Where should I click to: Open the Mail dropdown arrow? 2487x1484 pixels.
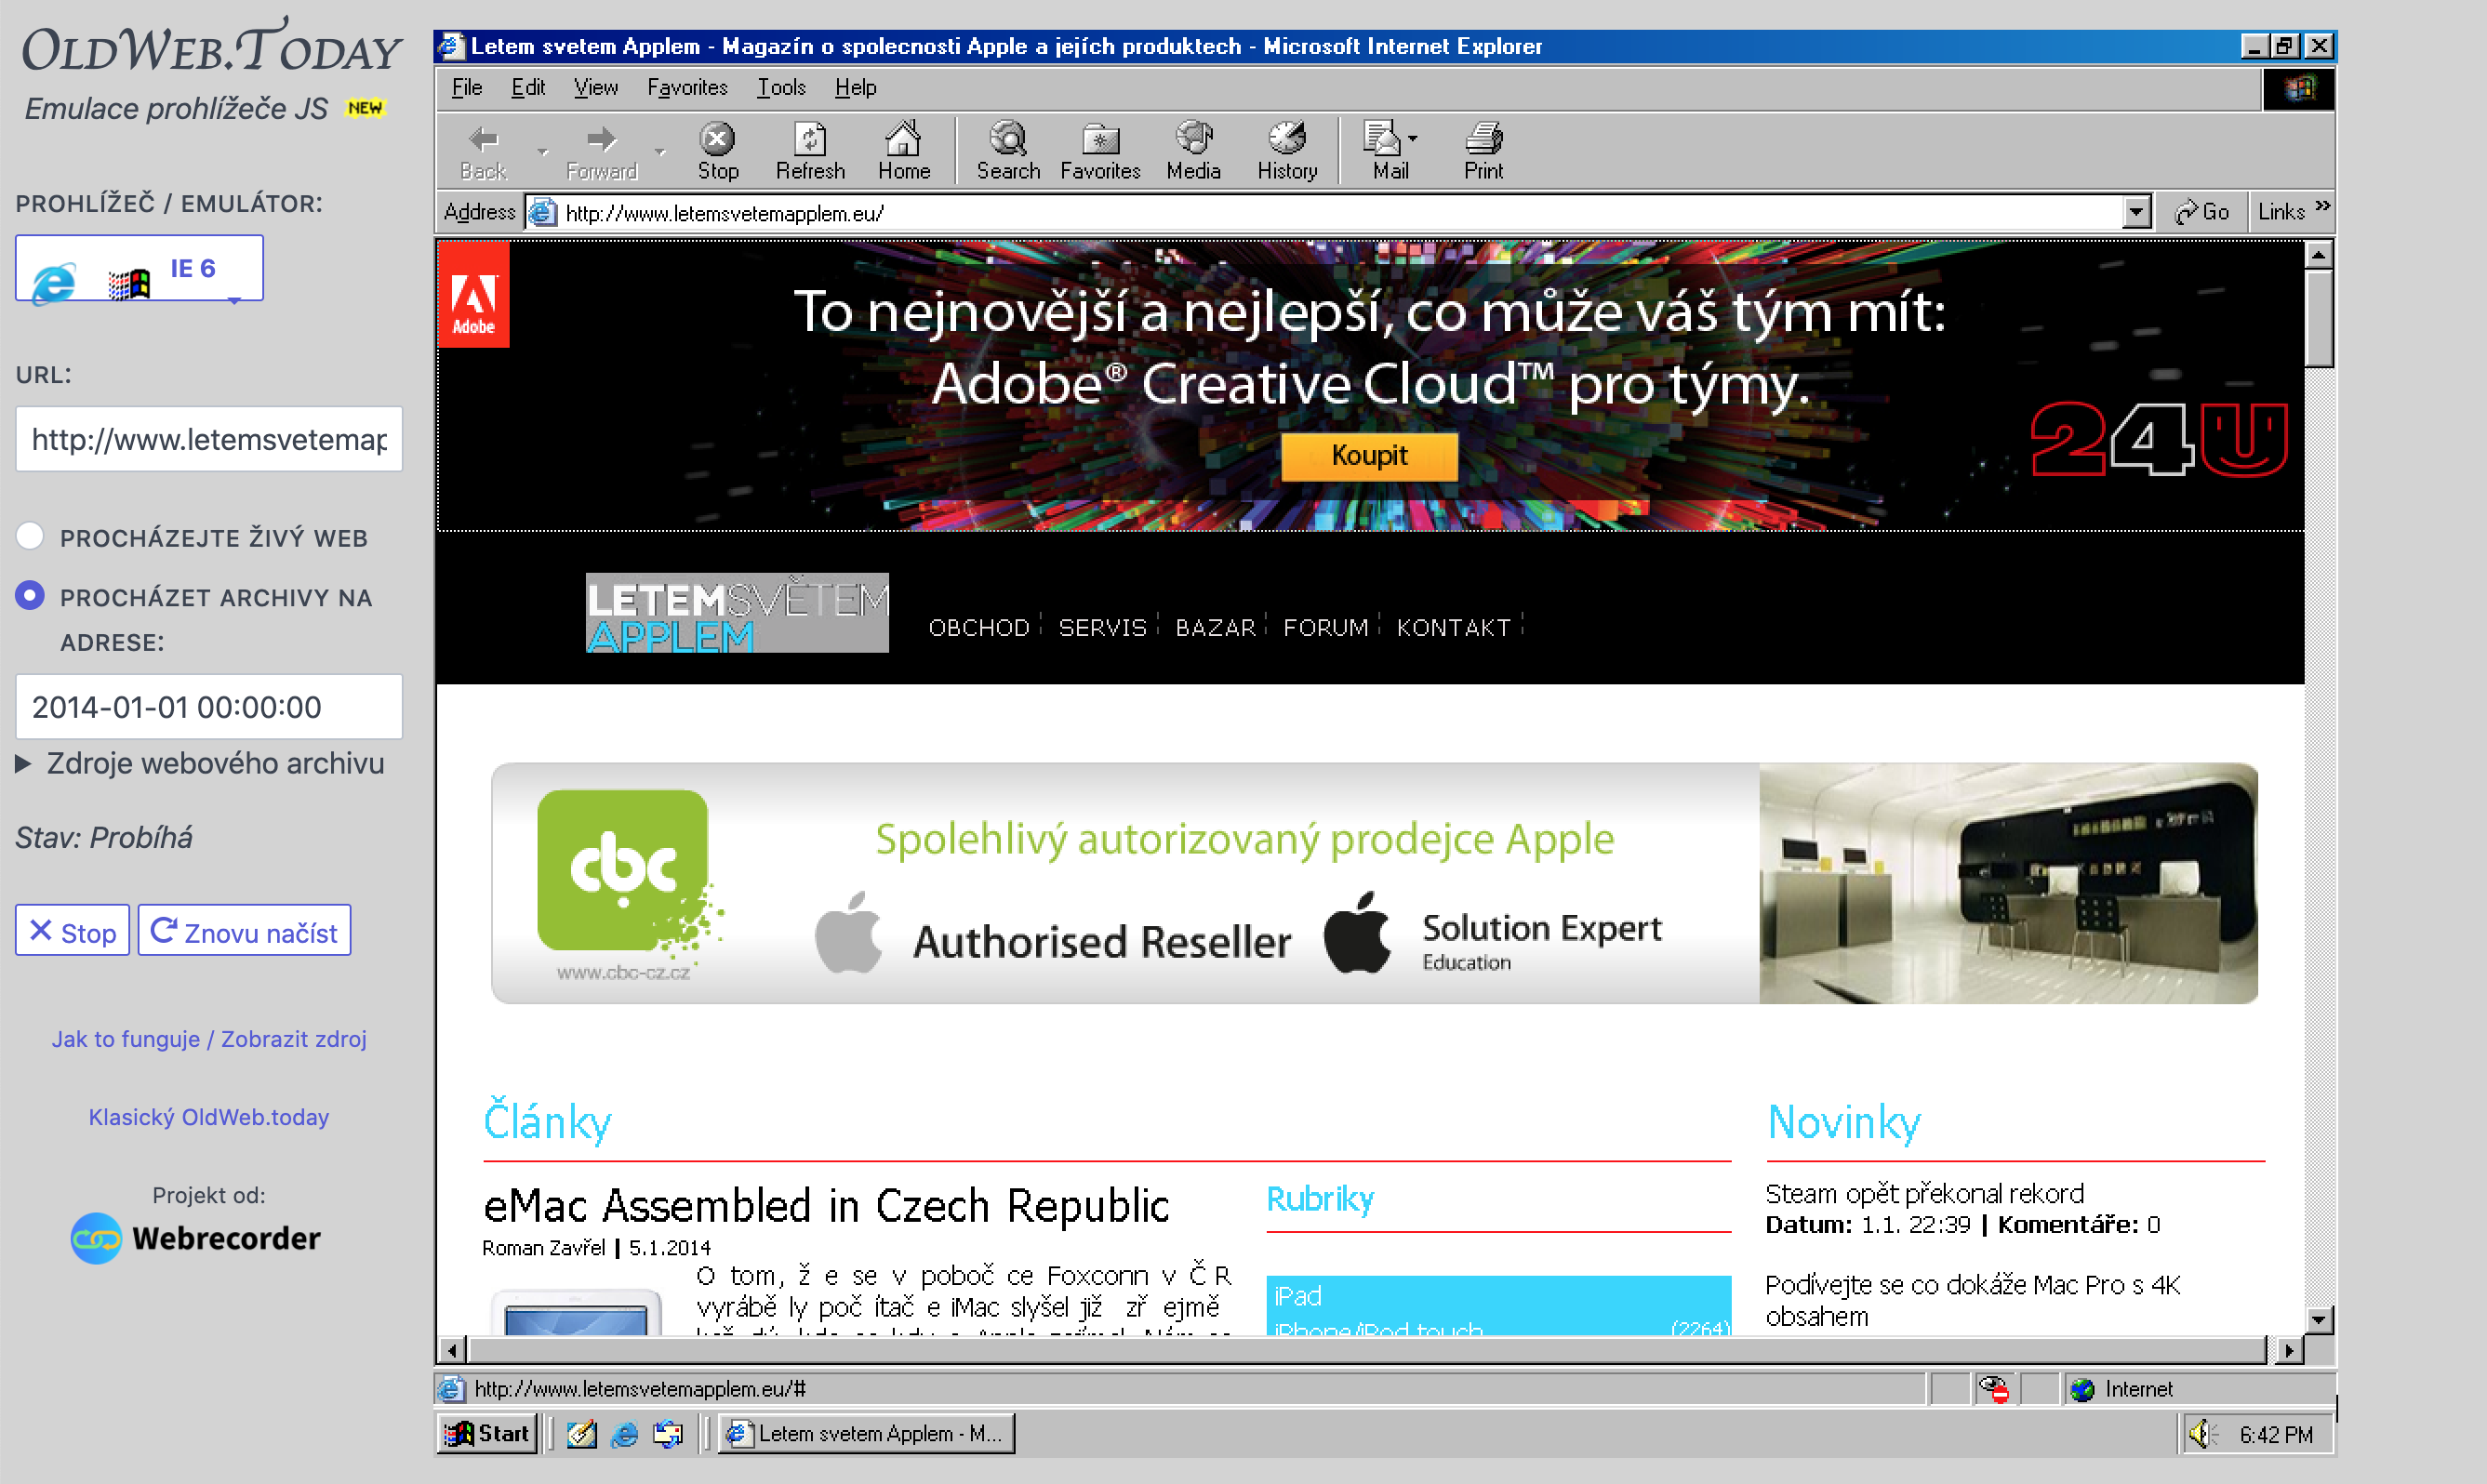tap(1412, 139)
